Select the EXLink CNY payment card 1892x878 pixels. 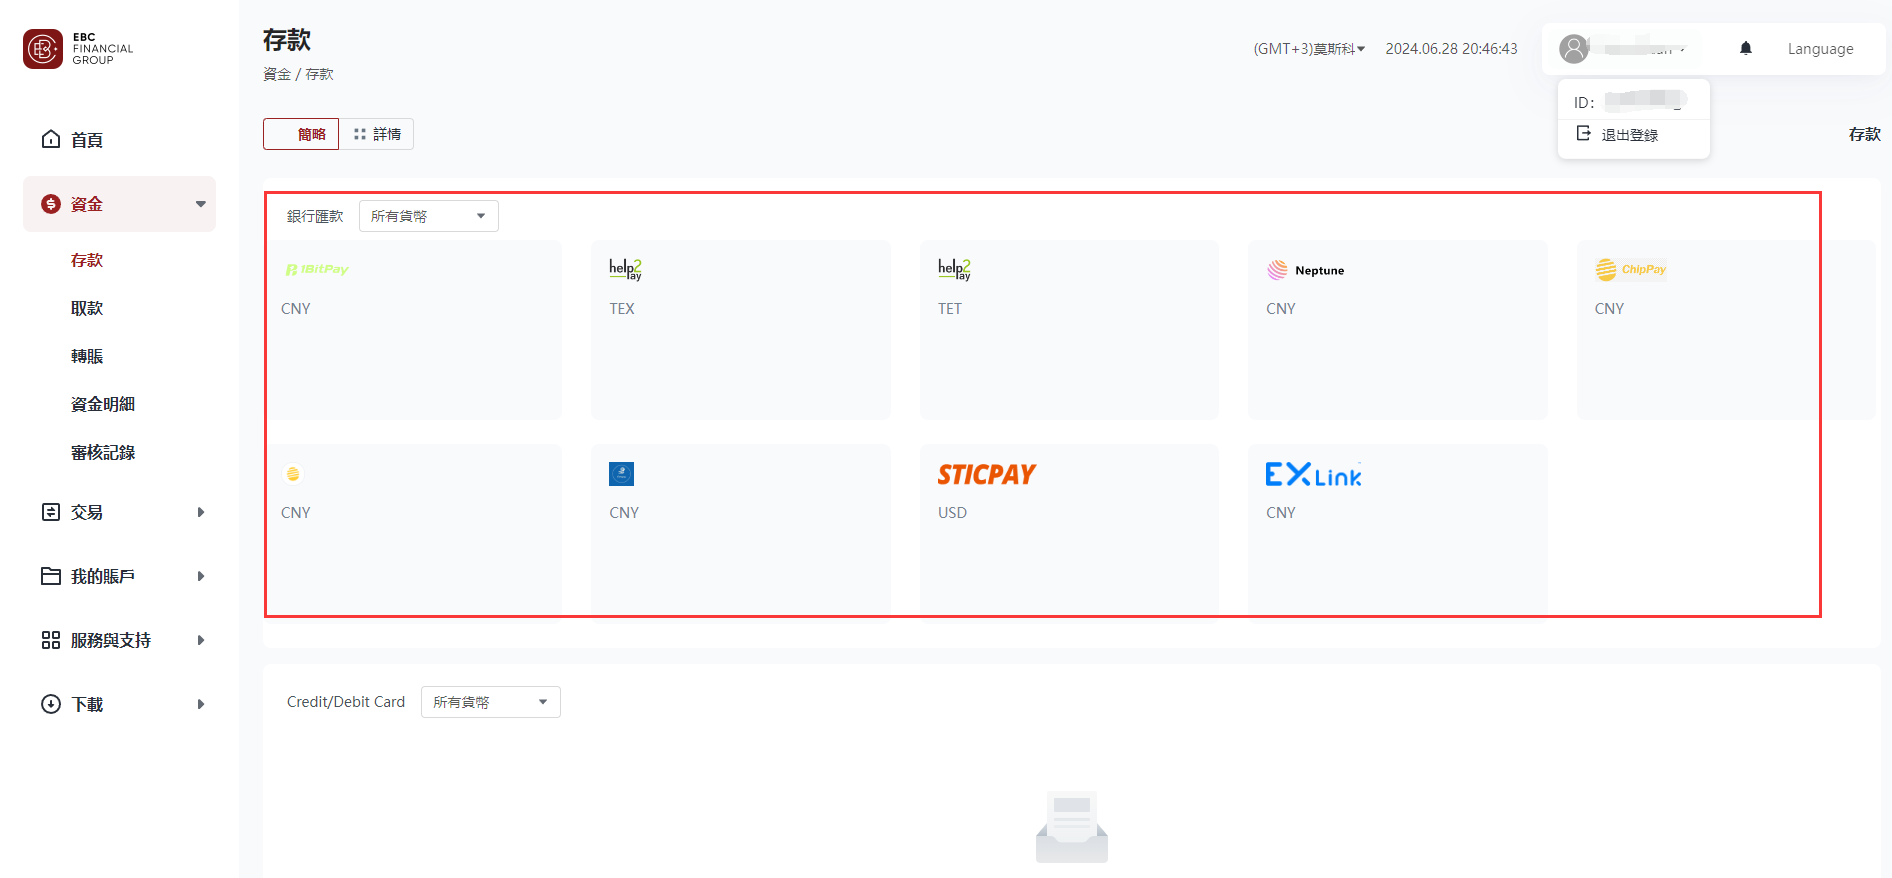click(1398, 533)
